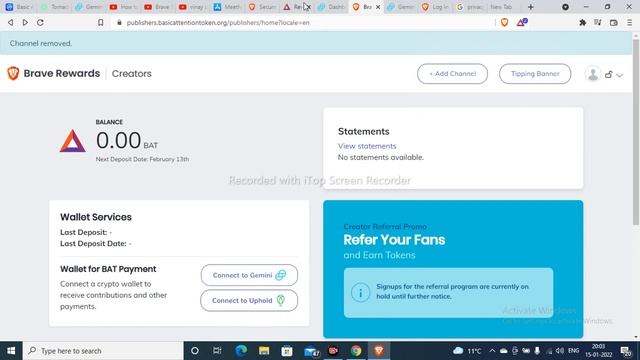The height and width of the screenshot is (360, 640).
Task: Switch to the Dashb tab
Action: click(x=332, y=7)
